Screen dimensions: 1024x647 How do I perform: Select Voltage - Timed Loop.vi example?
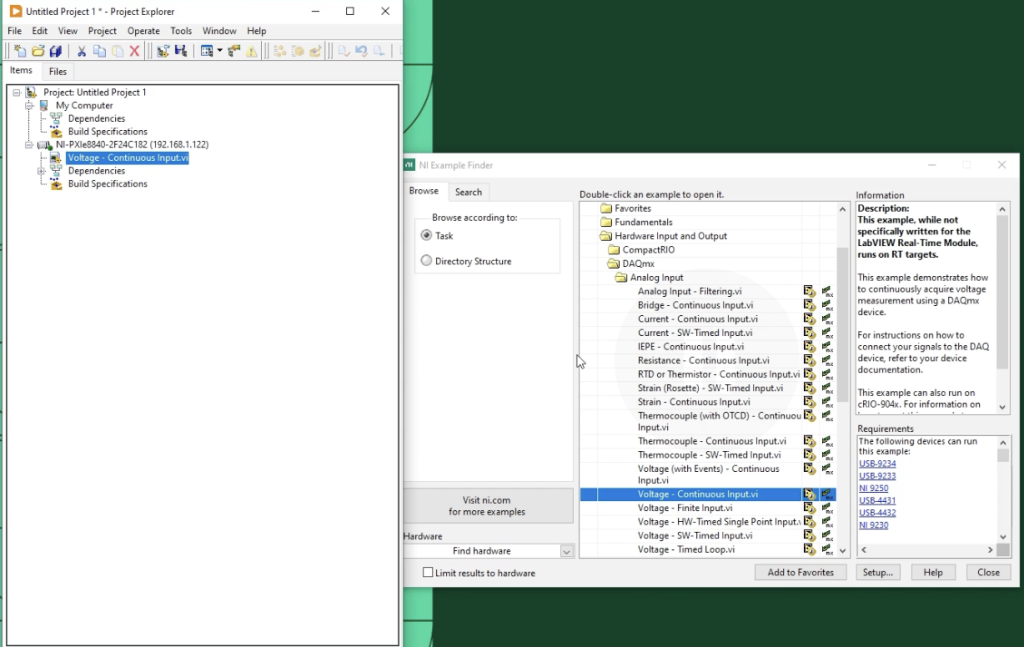686,550
